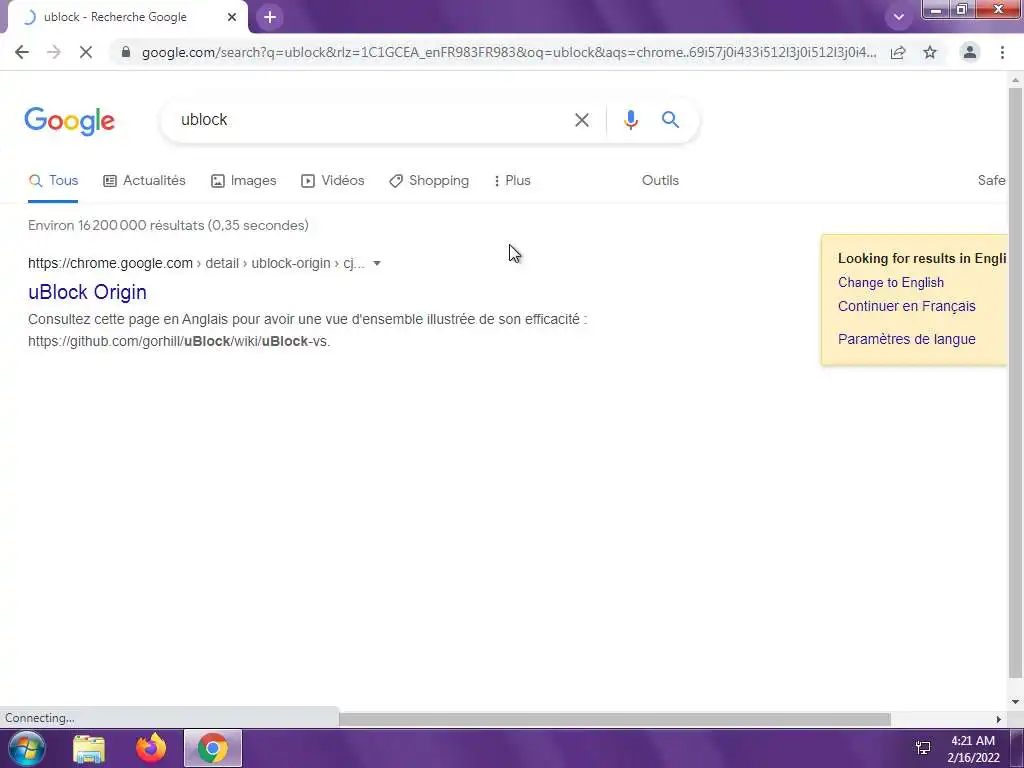Click the horizontal scrollbar thumb
Viewport: 1024px width, 768px height.
click(615, 719)
